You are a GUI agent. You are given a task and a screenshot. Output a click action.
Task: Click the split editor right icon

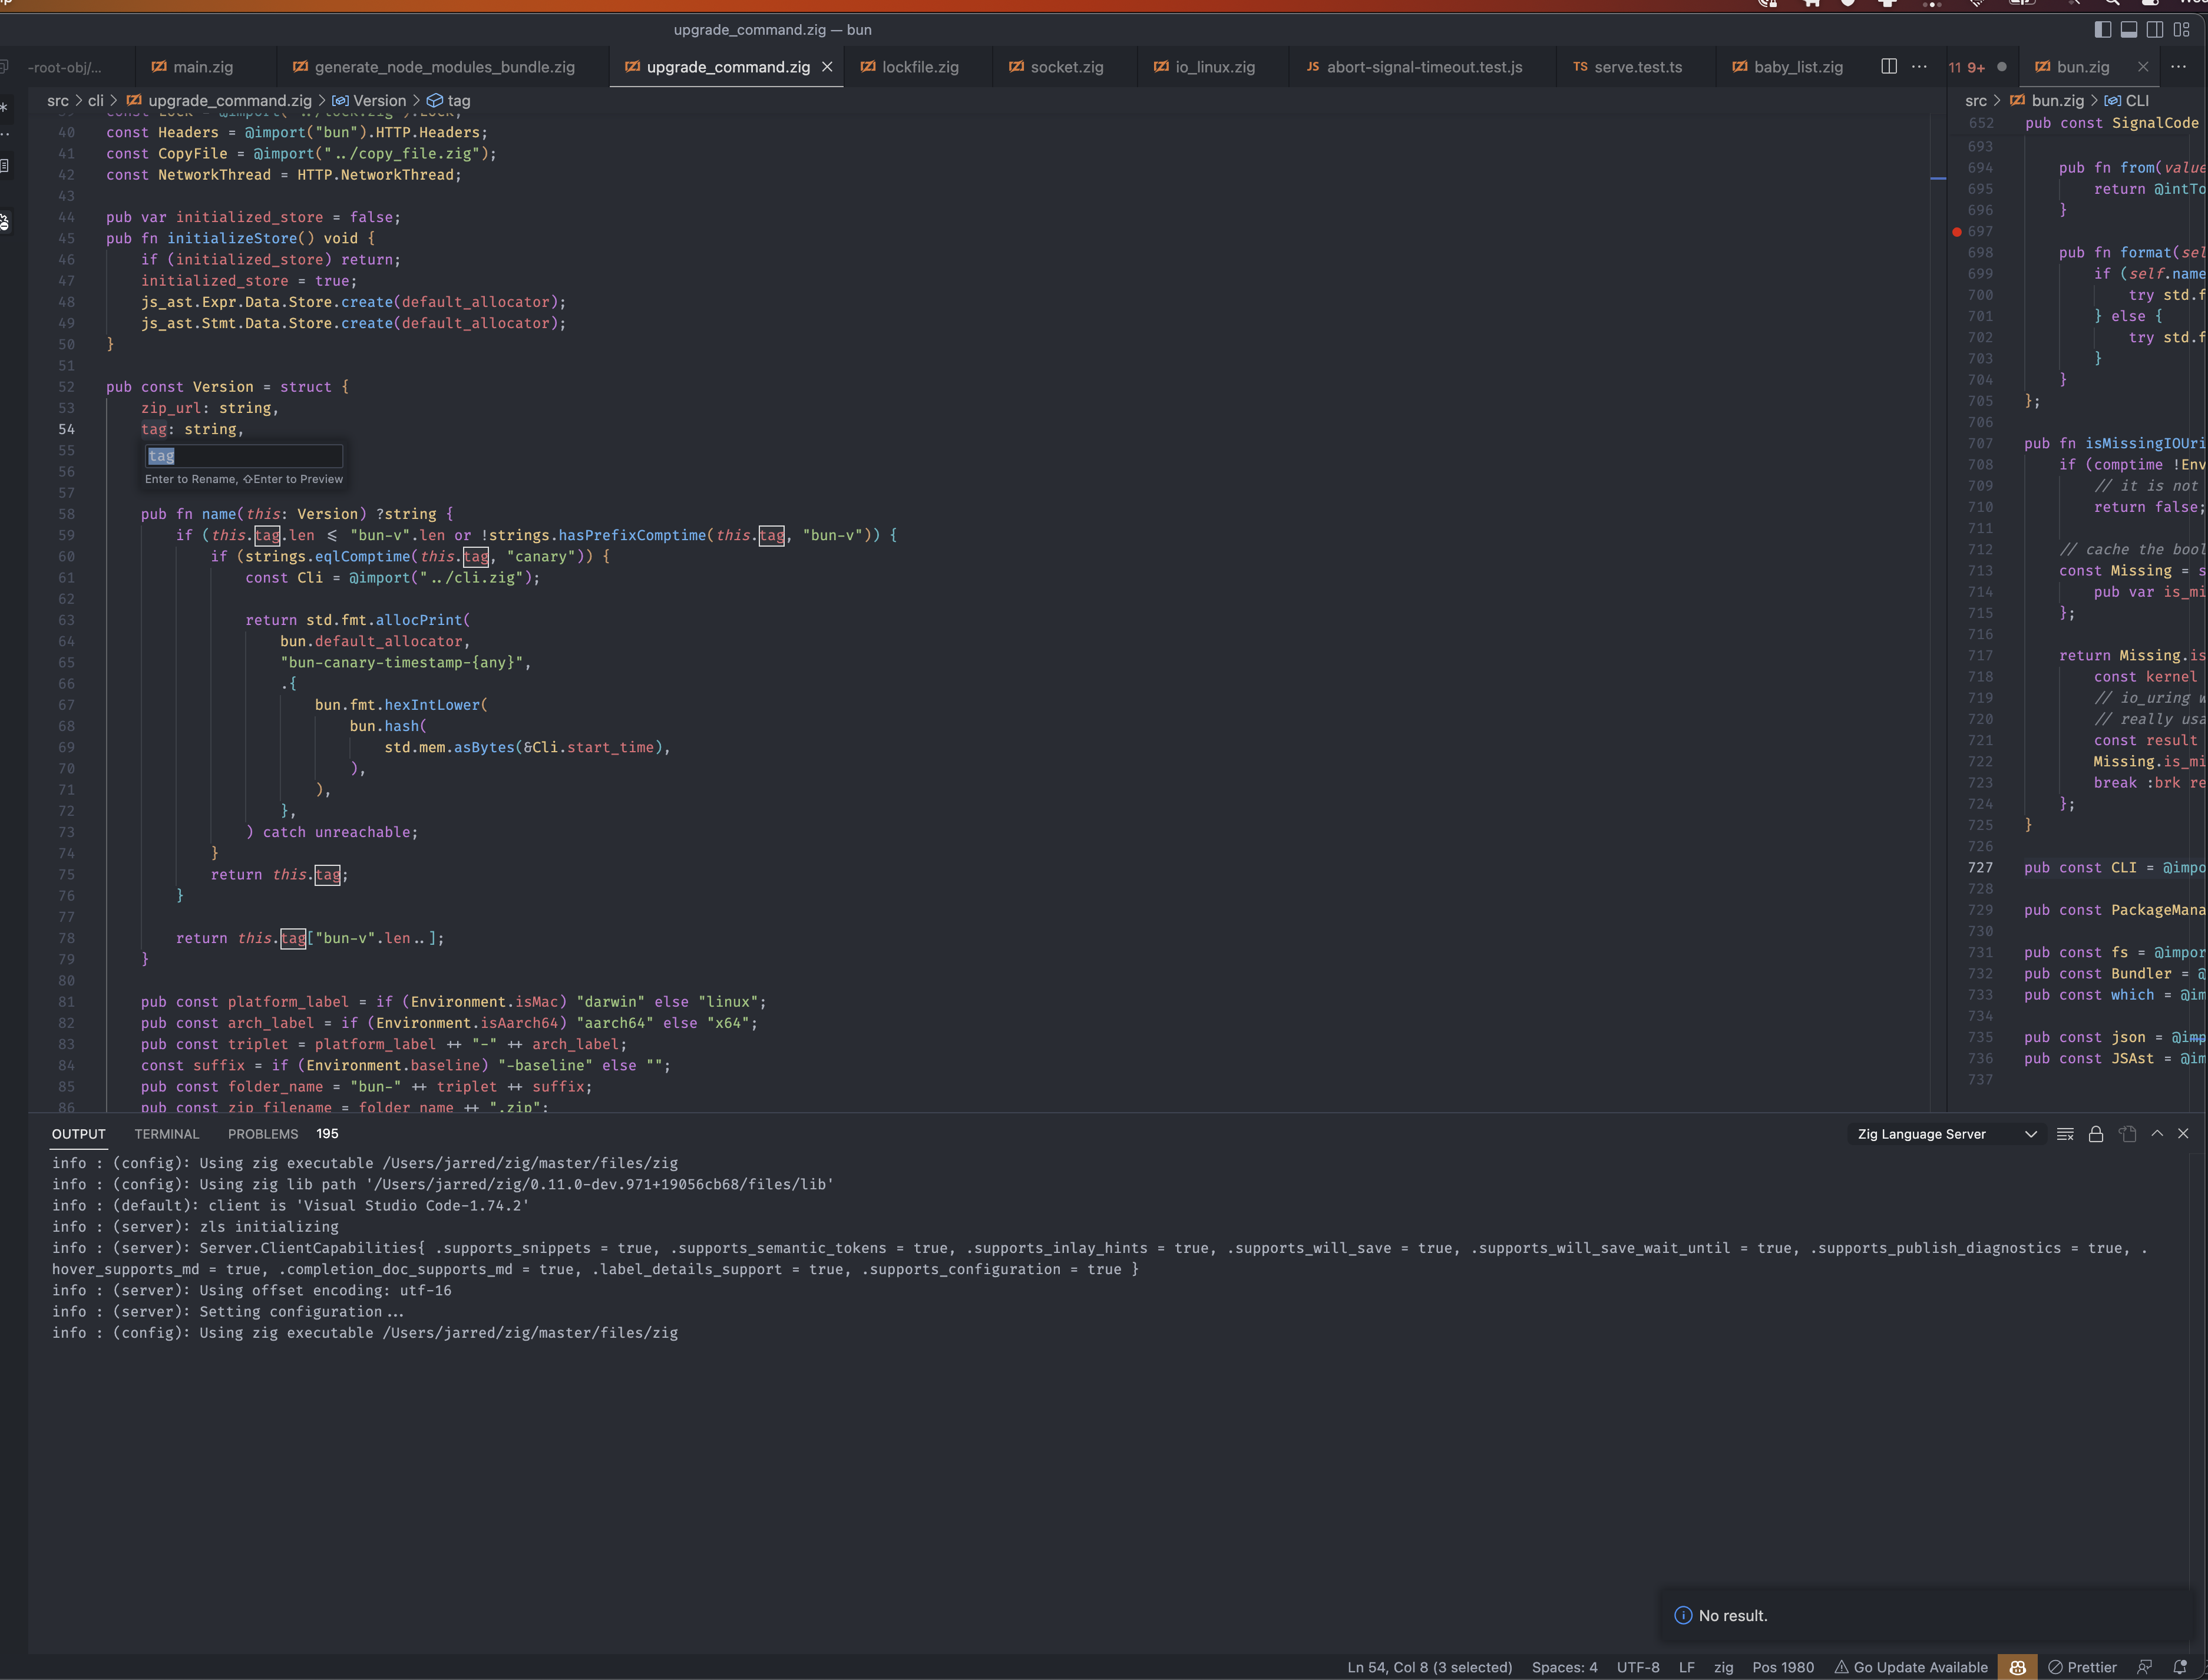point(1888,66)
